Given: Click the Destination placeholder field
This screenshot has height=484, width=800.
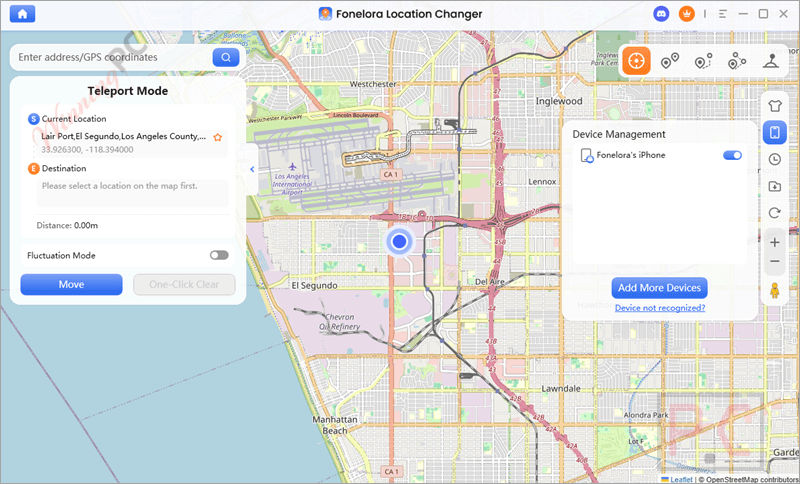Looking at the screenshot, I should click(132, 192).
